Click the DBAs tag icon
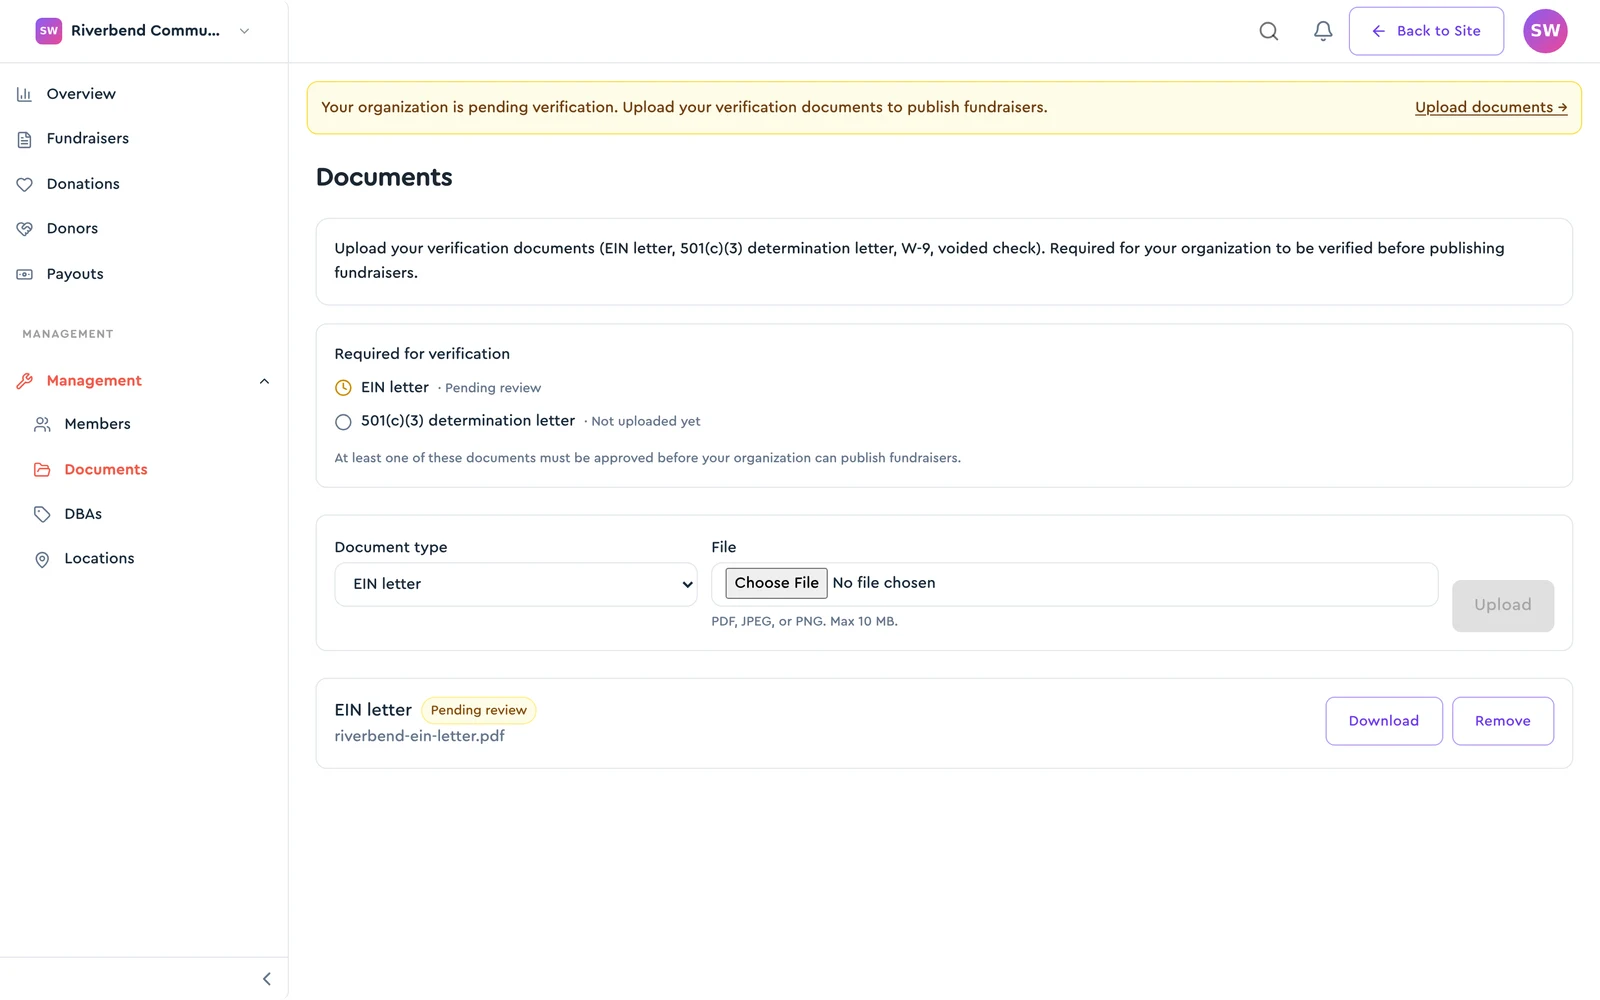This screenshot has height=1000, width=1600. (x=42, y=514)
